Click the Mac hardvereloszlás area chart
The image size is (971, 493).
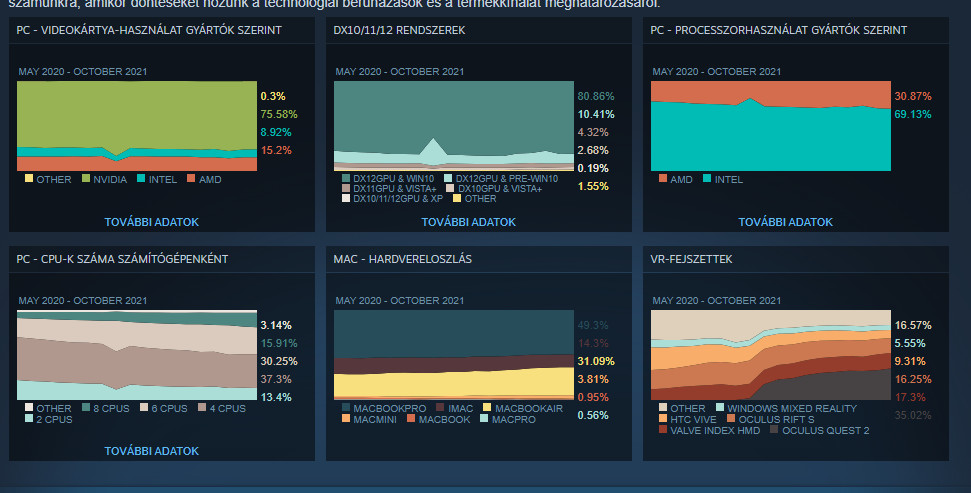(x=453, y=354)
